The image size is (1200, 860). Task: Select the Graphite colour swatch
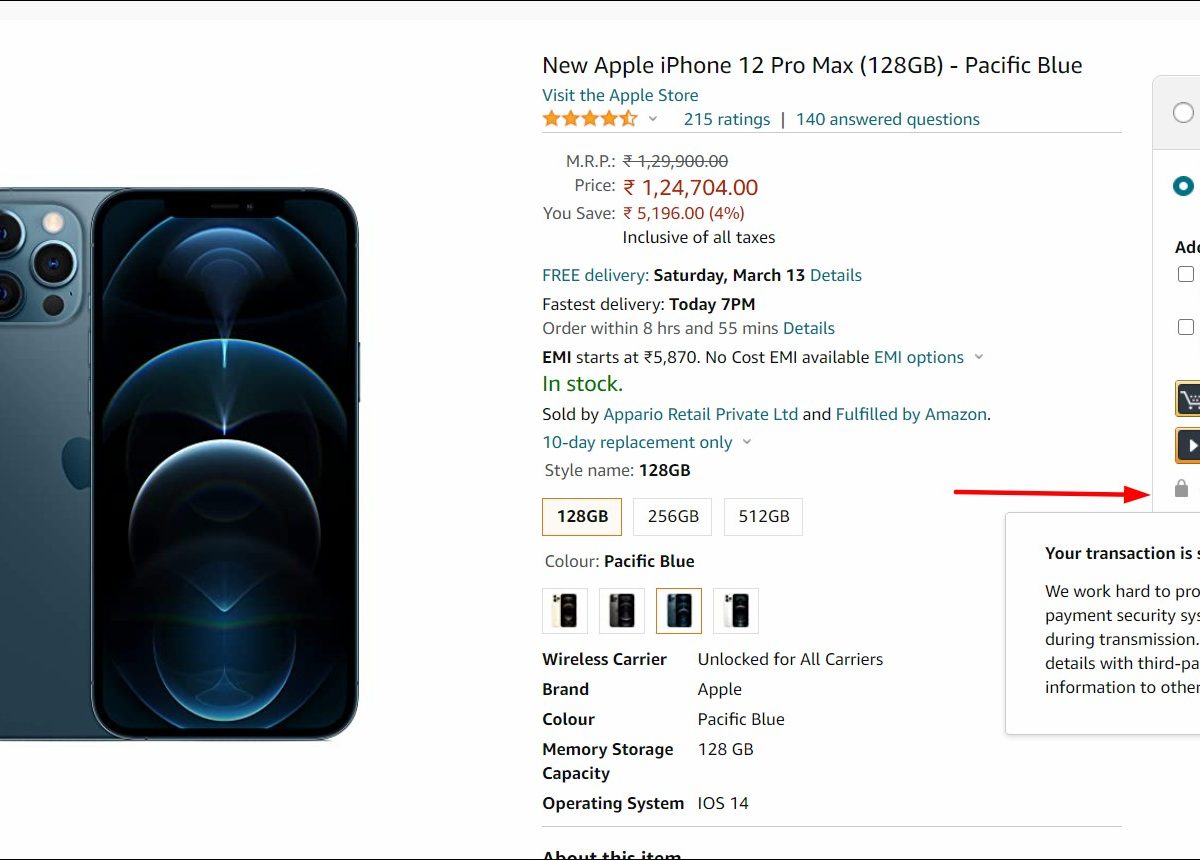tap(622, 611)
